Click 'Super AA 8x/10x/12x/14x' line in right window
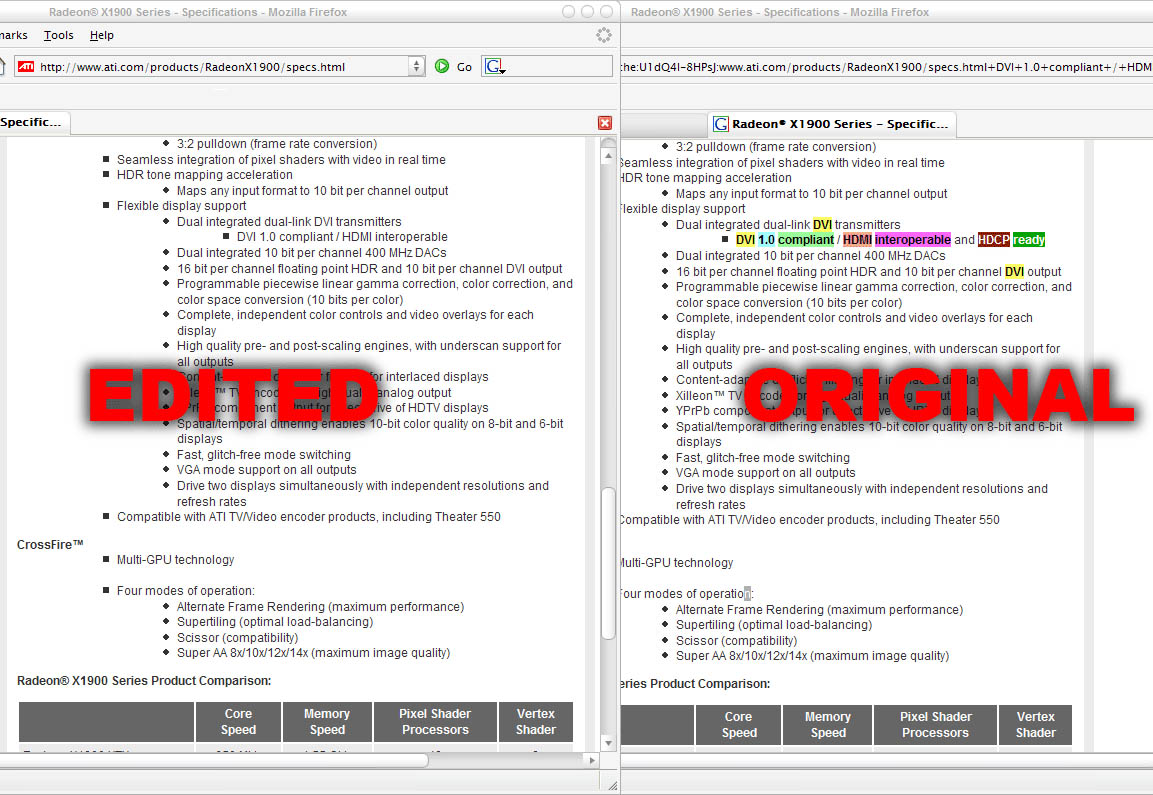Viewport: 1153px width, 795px height. pos(813,656)
